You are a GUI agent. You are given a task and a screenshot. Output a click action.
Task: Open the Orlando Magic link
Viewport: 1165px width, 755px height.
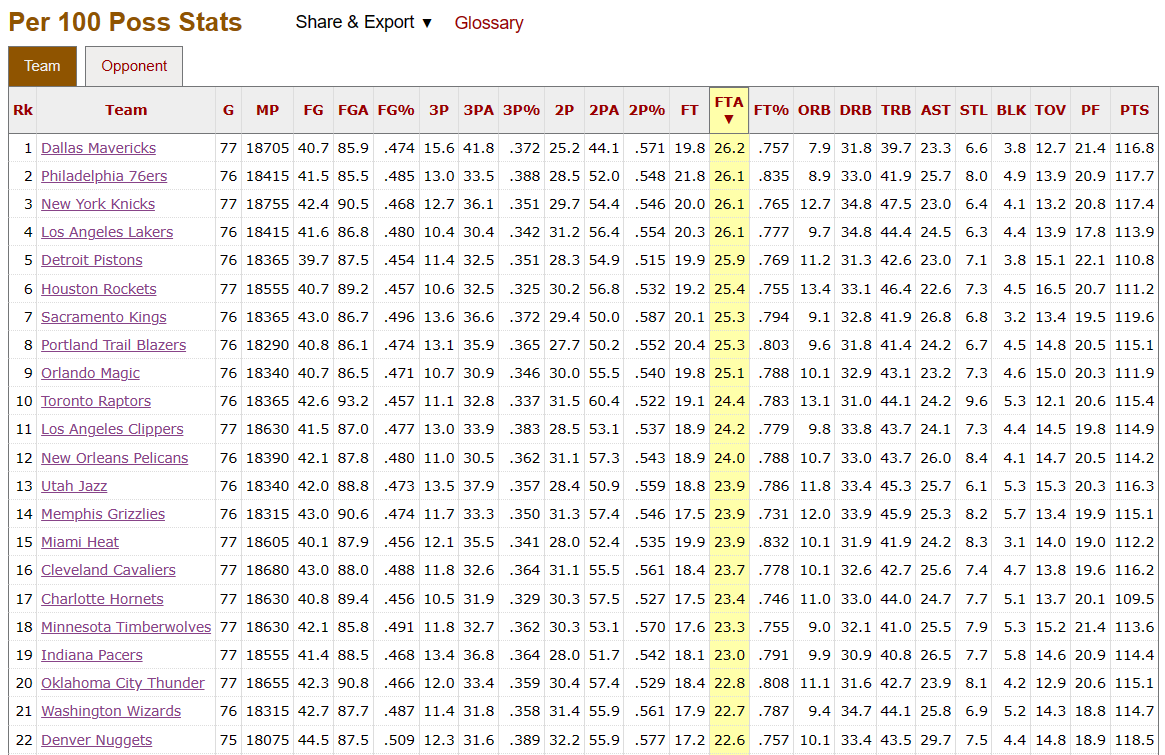tap(90, 373)
